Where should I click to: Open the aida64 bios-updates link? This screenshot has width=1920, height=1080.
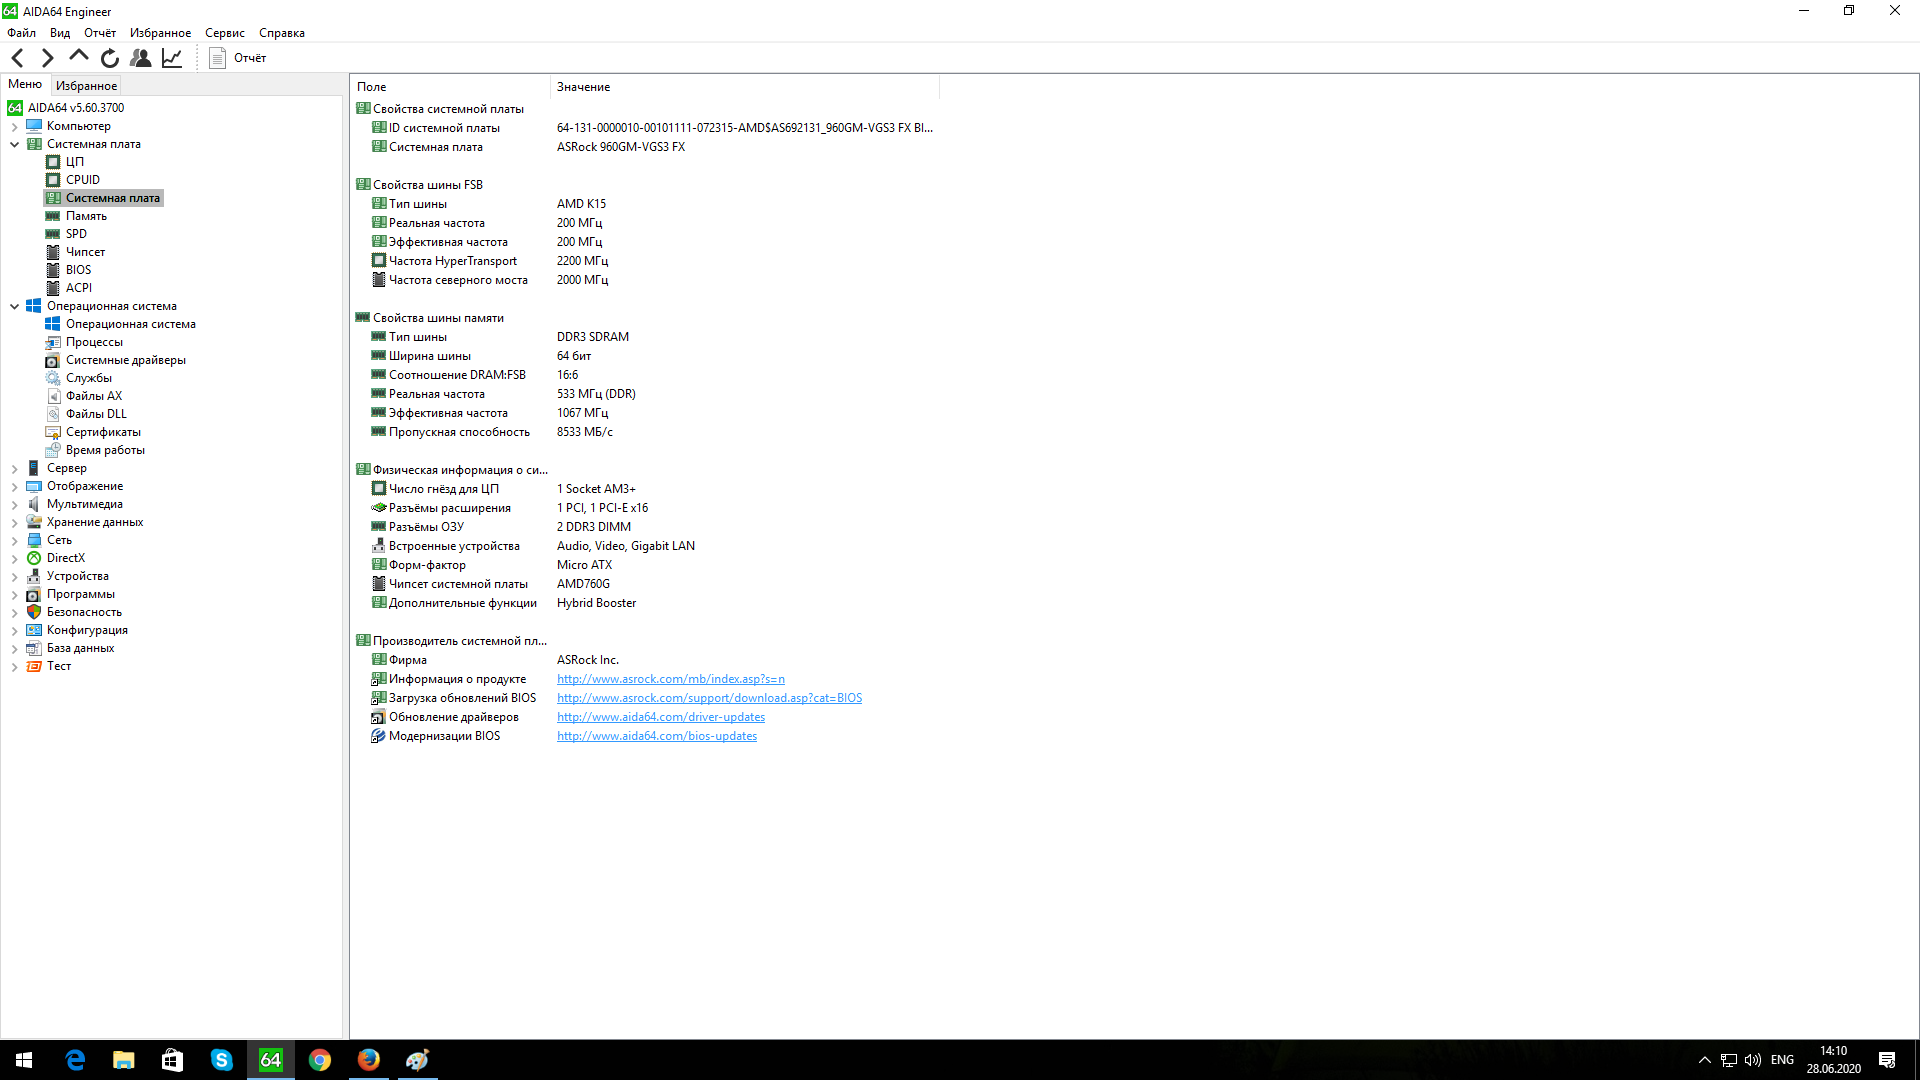pos(656,736)
